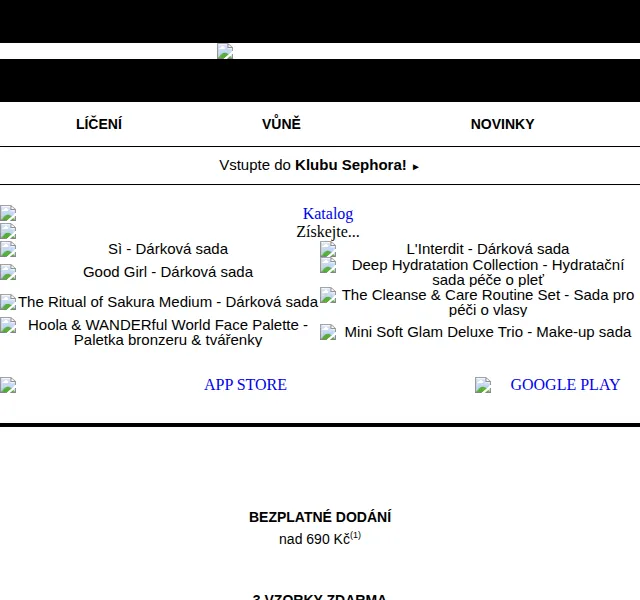Click the Google Play badge image icon
Viewport: 640px width, 600px height.
(483, 385)
